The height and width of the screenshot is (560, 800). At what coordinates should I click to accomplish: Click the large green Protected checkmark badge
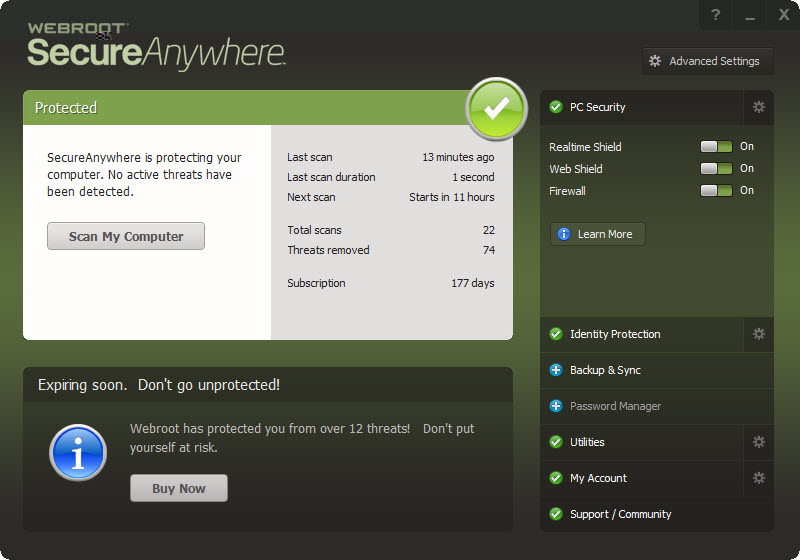coord(496,109)
